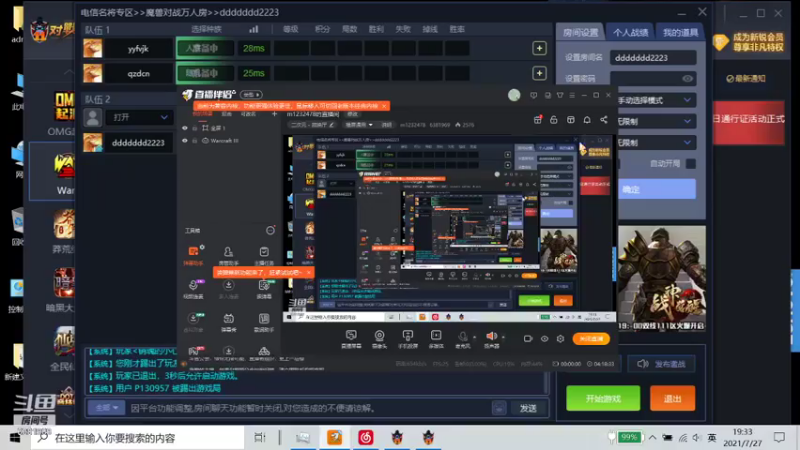800x450 pixels.
Task: Add the 桌面屏幕 capture source
Action: (351, 339)
